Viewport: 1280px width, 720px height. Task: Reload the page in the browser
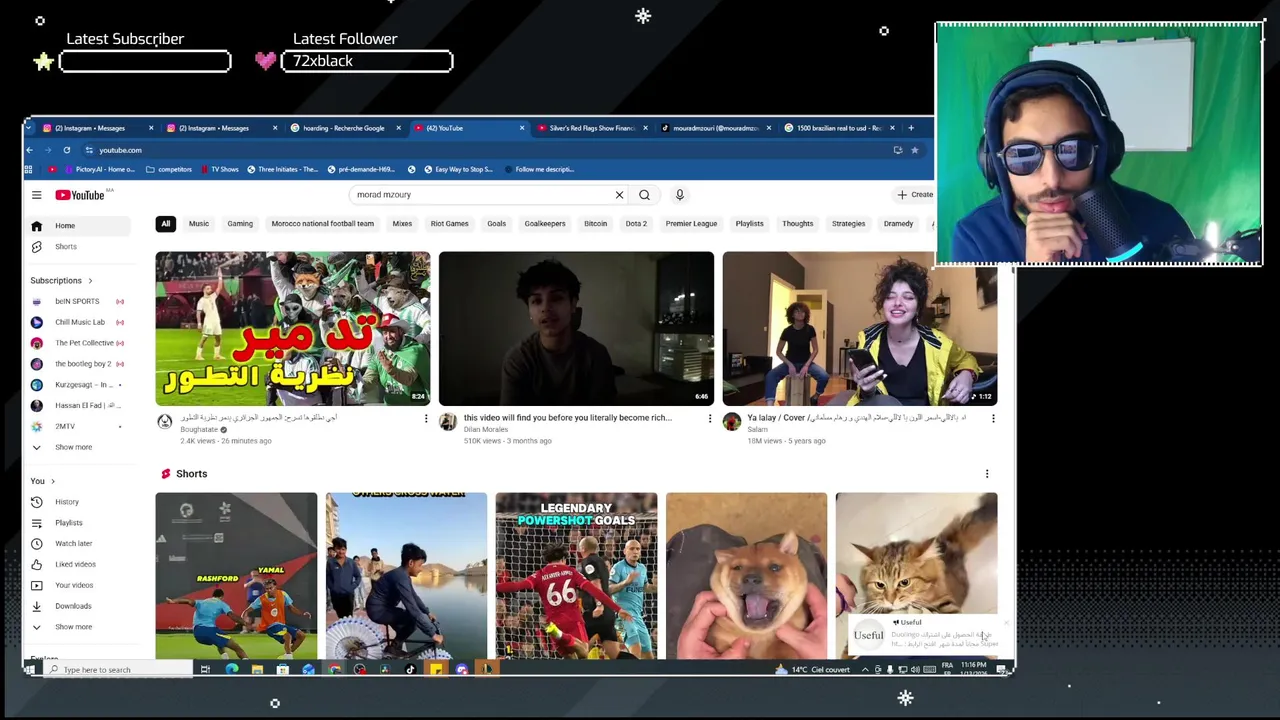[x=67, y=150]
